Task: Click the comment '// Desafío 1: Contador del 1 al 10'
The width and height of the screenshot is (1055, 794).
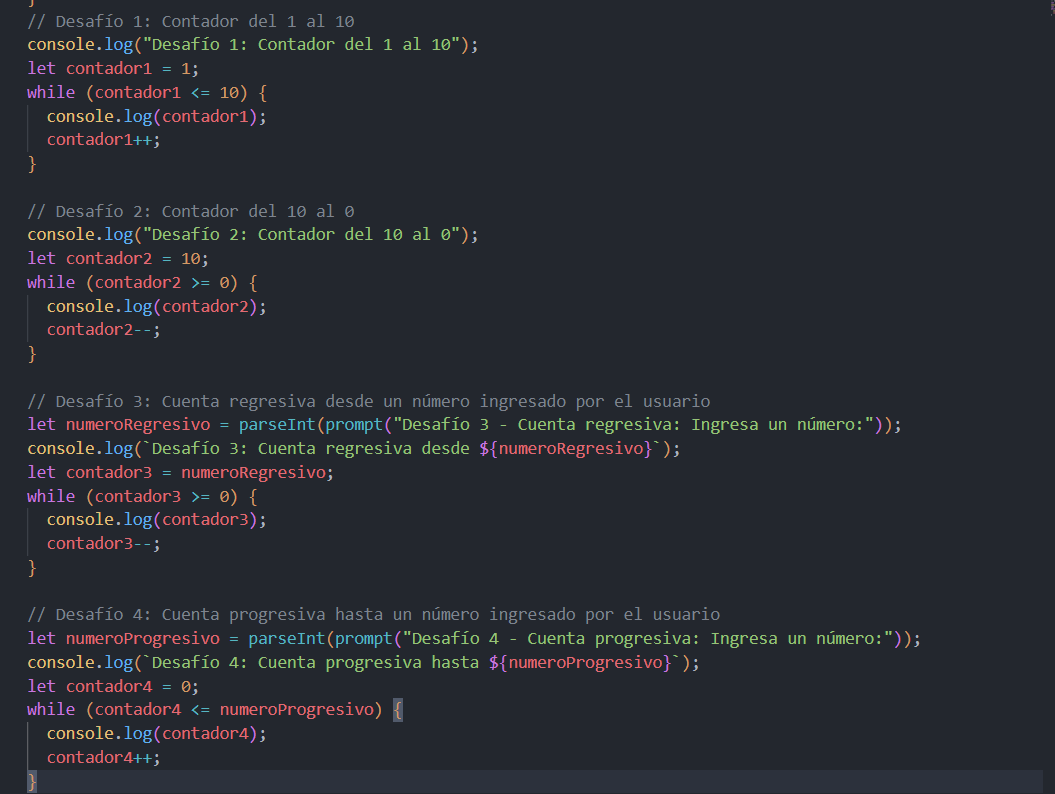Action: click(191, 22)
